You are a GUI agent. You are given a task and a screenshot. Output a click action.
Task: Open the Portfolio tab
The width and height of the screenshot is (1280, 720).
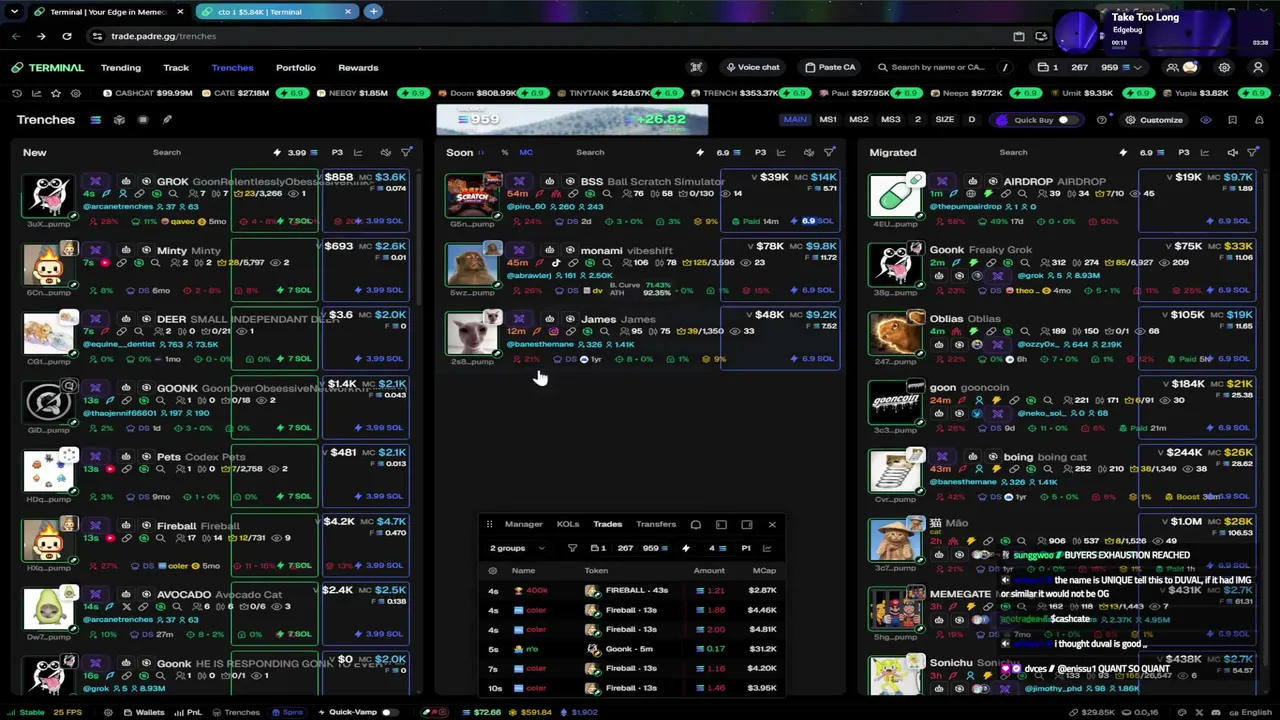point(296,67)
